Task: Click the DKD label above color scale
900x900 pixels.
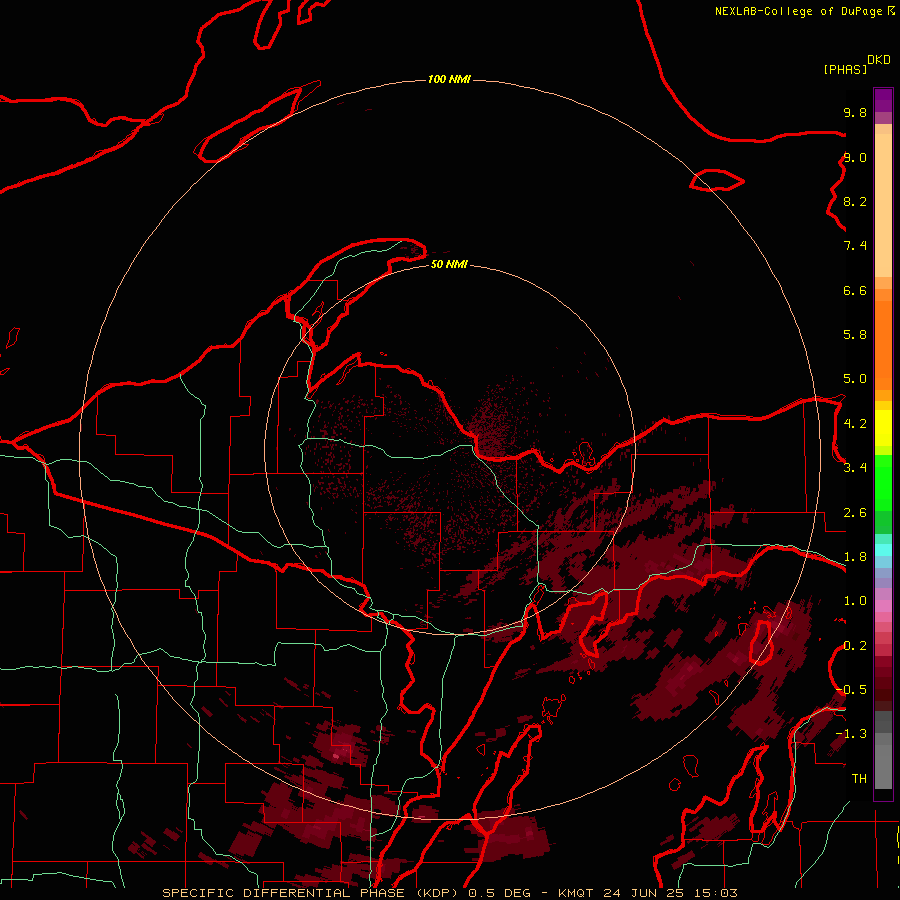Action: click(879, 60)
